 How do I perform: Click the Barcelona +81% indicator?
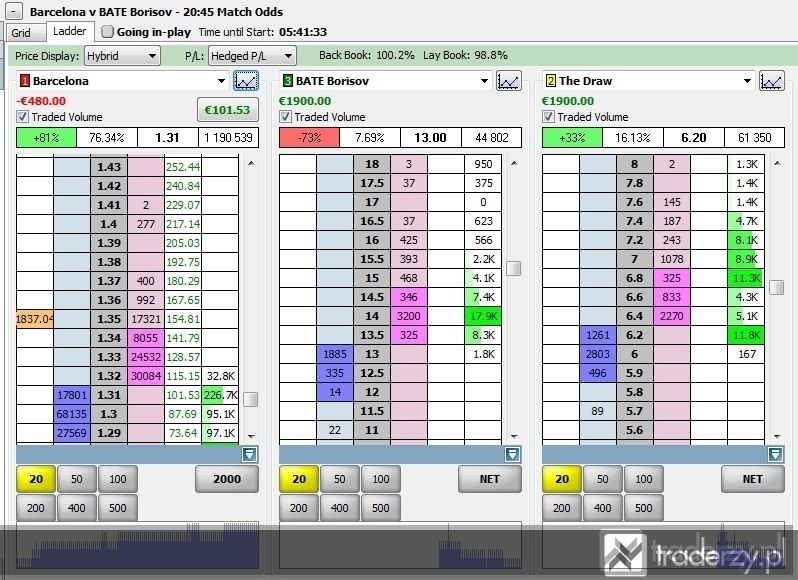point(46,138)
